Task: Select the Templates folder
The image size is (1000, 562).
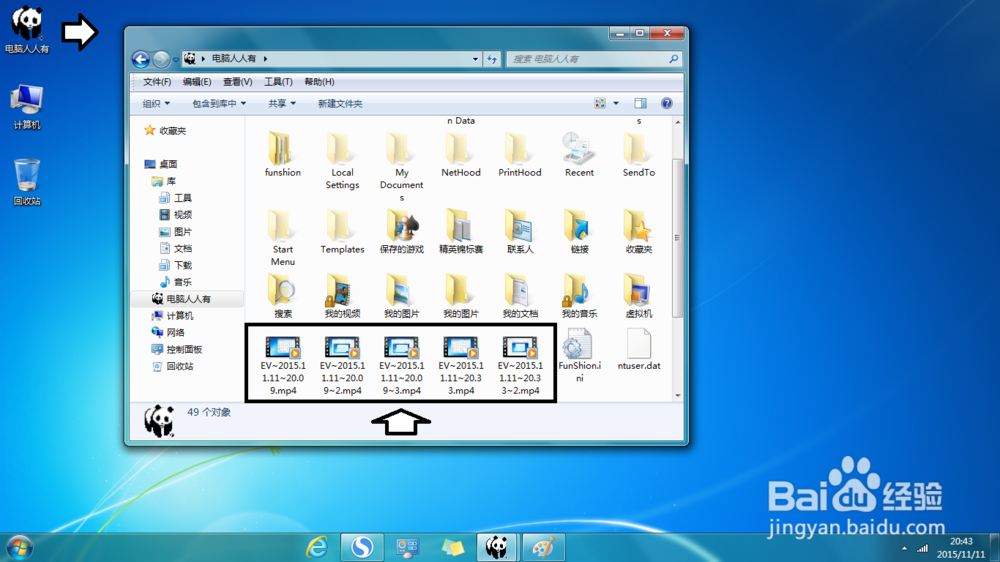Action: pyautogui.click(x=342, y=231)
